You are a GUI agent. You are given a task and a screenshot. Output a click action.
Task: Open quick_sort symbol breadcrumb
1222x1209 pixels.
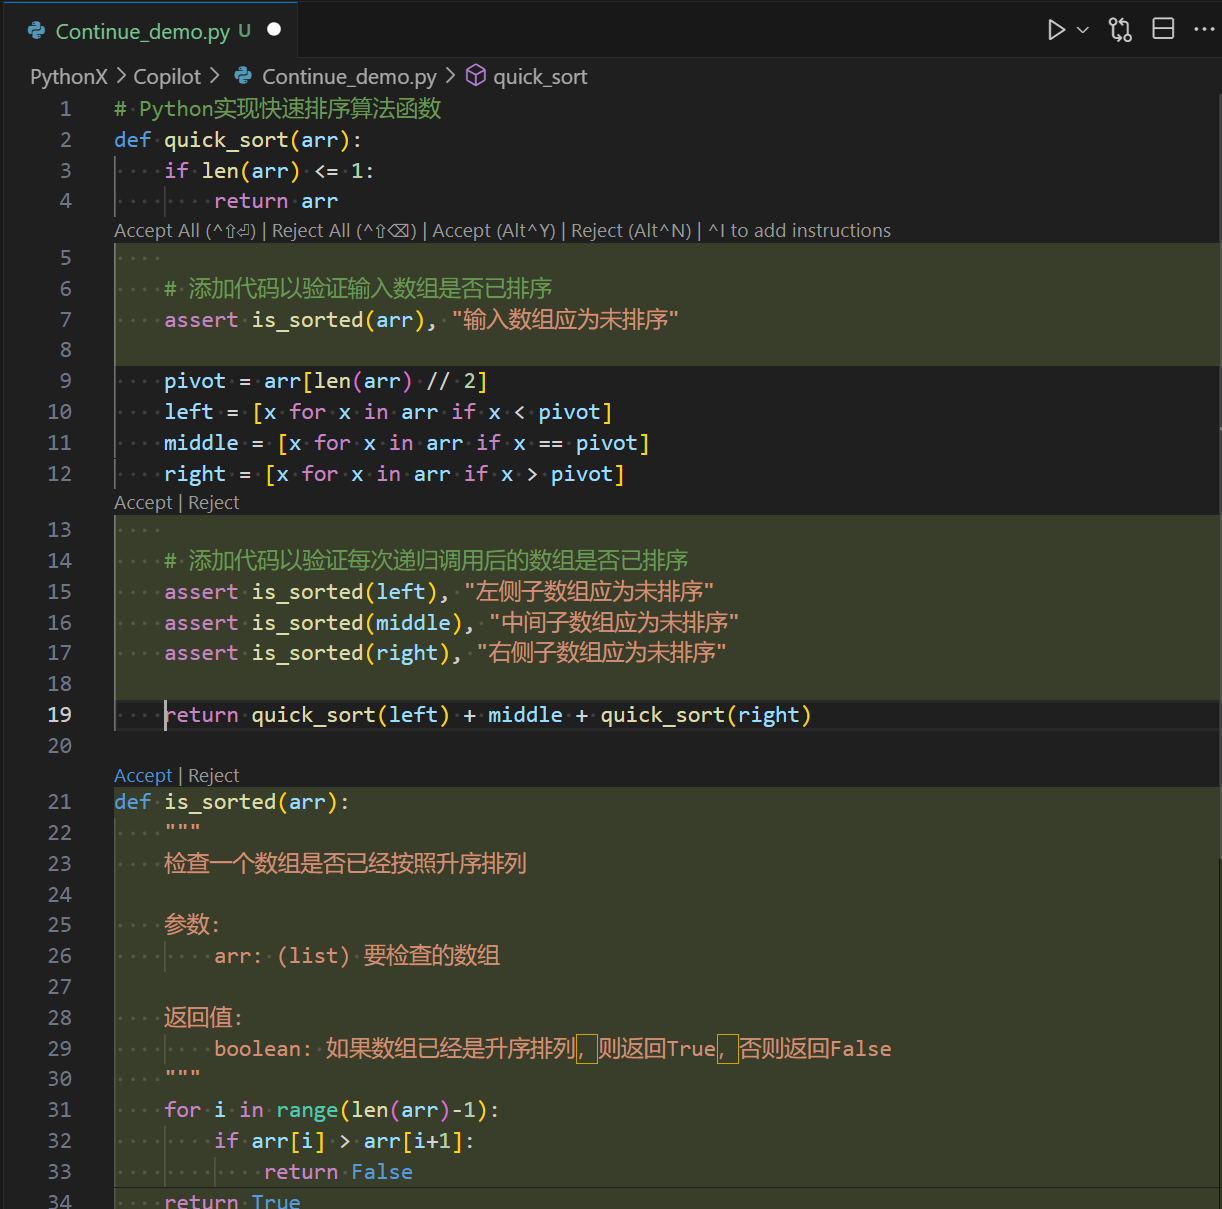pyautogui.click(x=540, y=77)
